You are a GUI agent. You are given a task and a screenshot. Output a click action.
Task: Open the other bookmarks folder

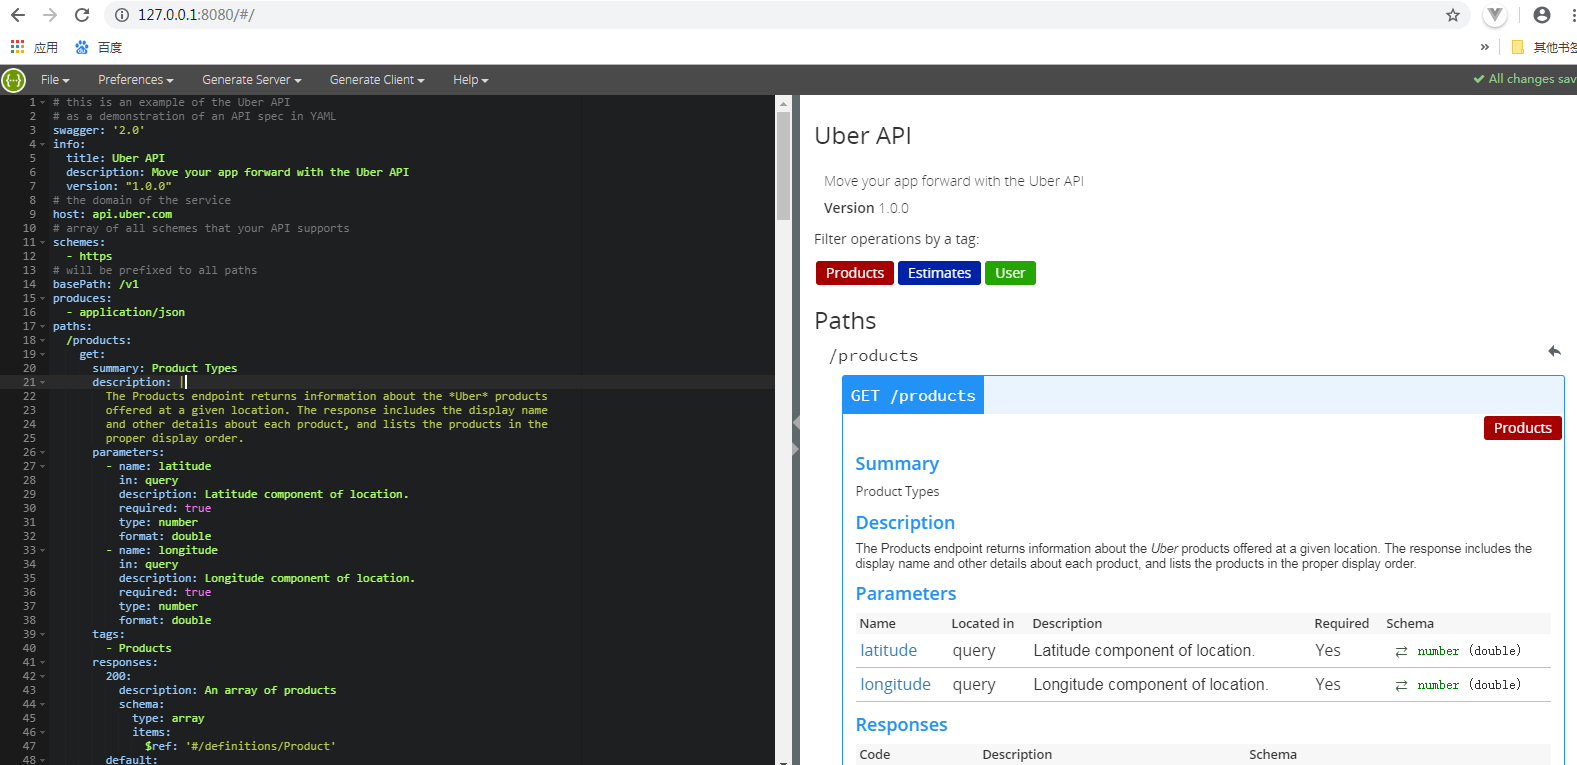click(1544, 47)
